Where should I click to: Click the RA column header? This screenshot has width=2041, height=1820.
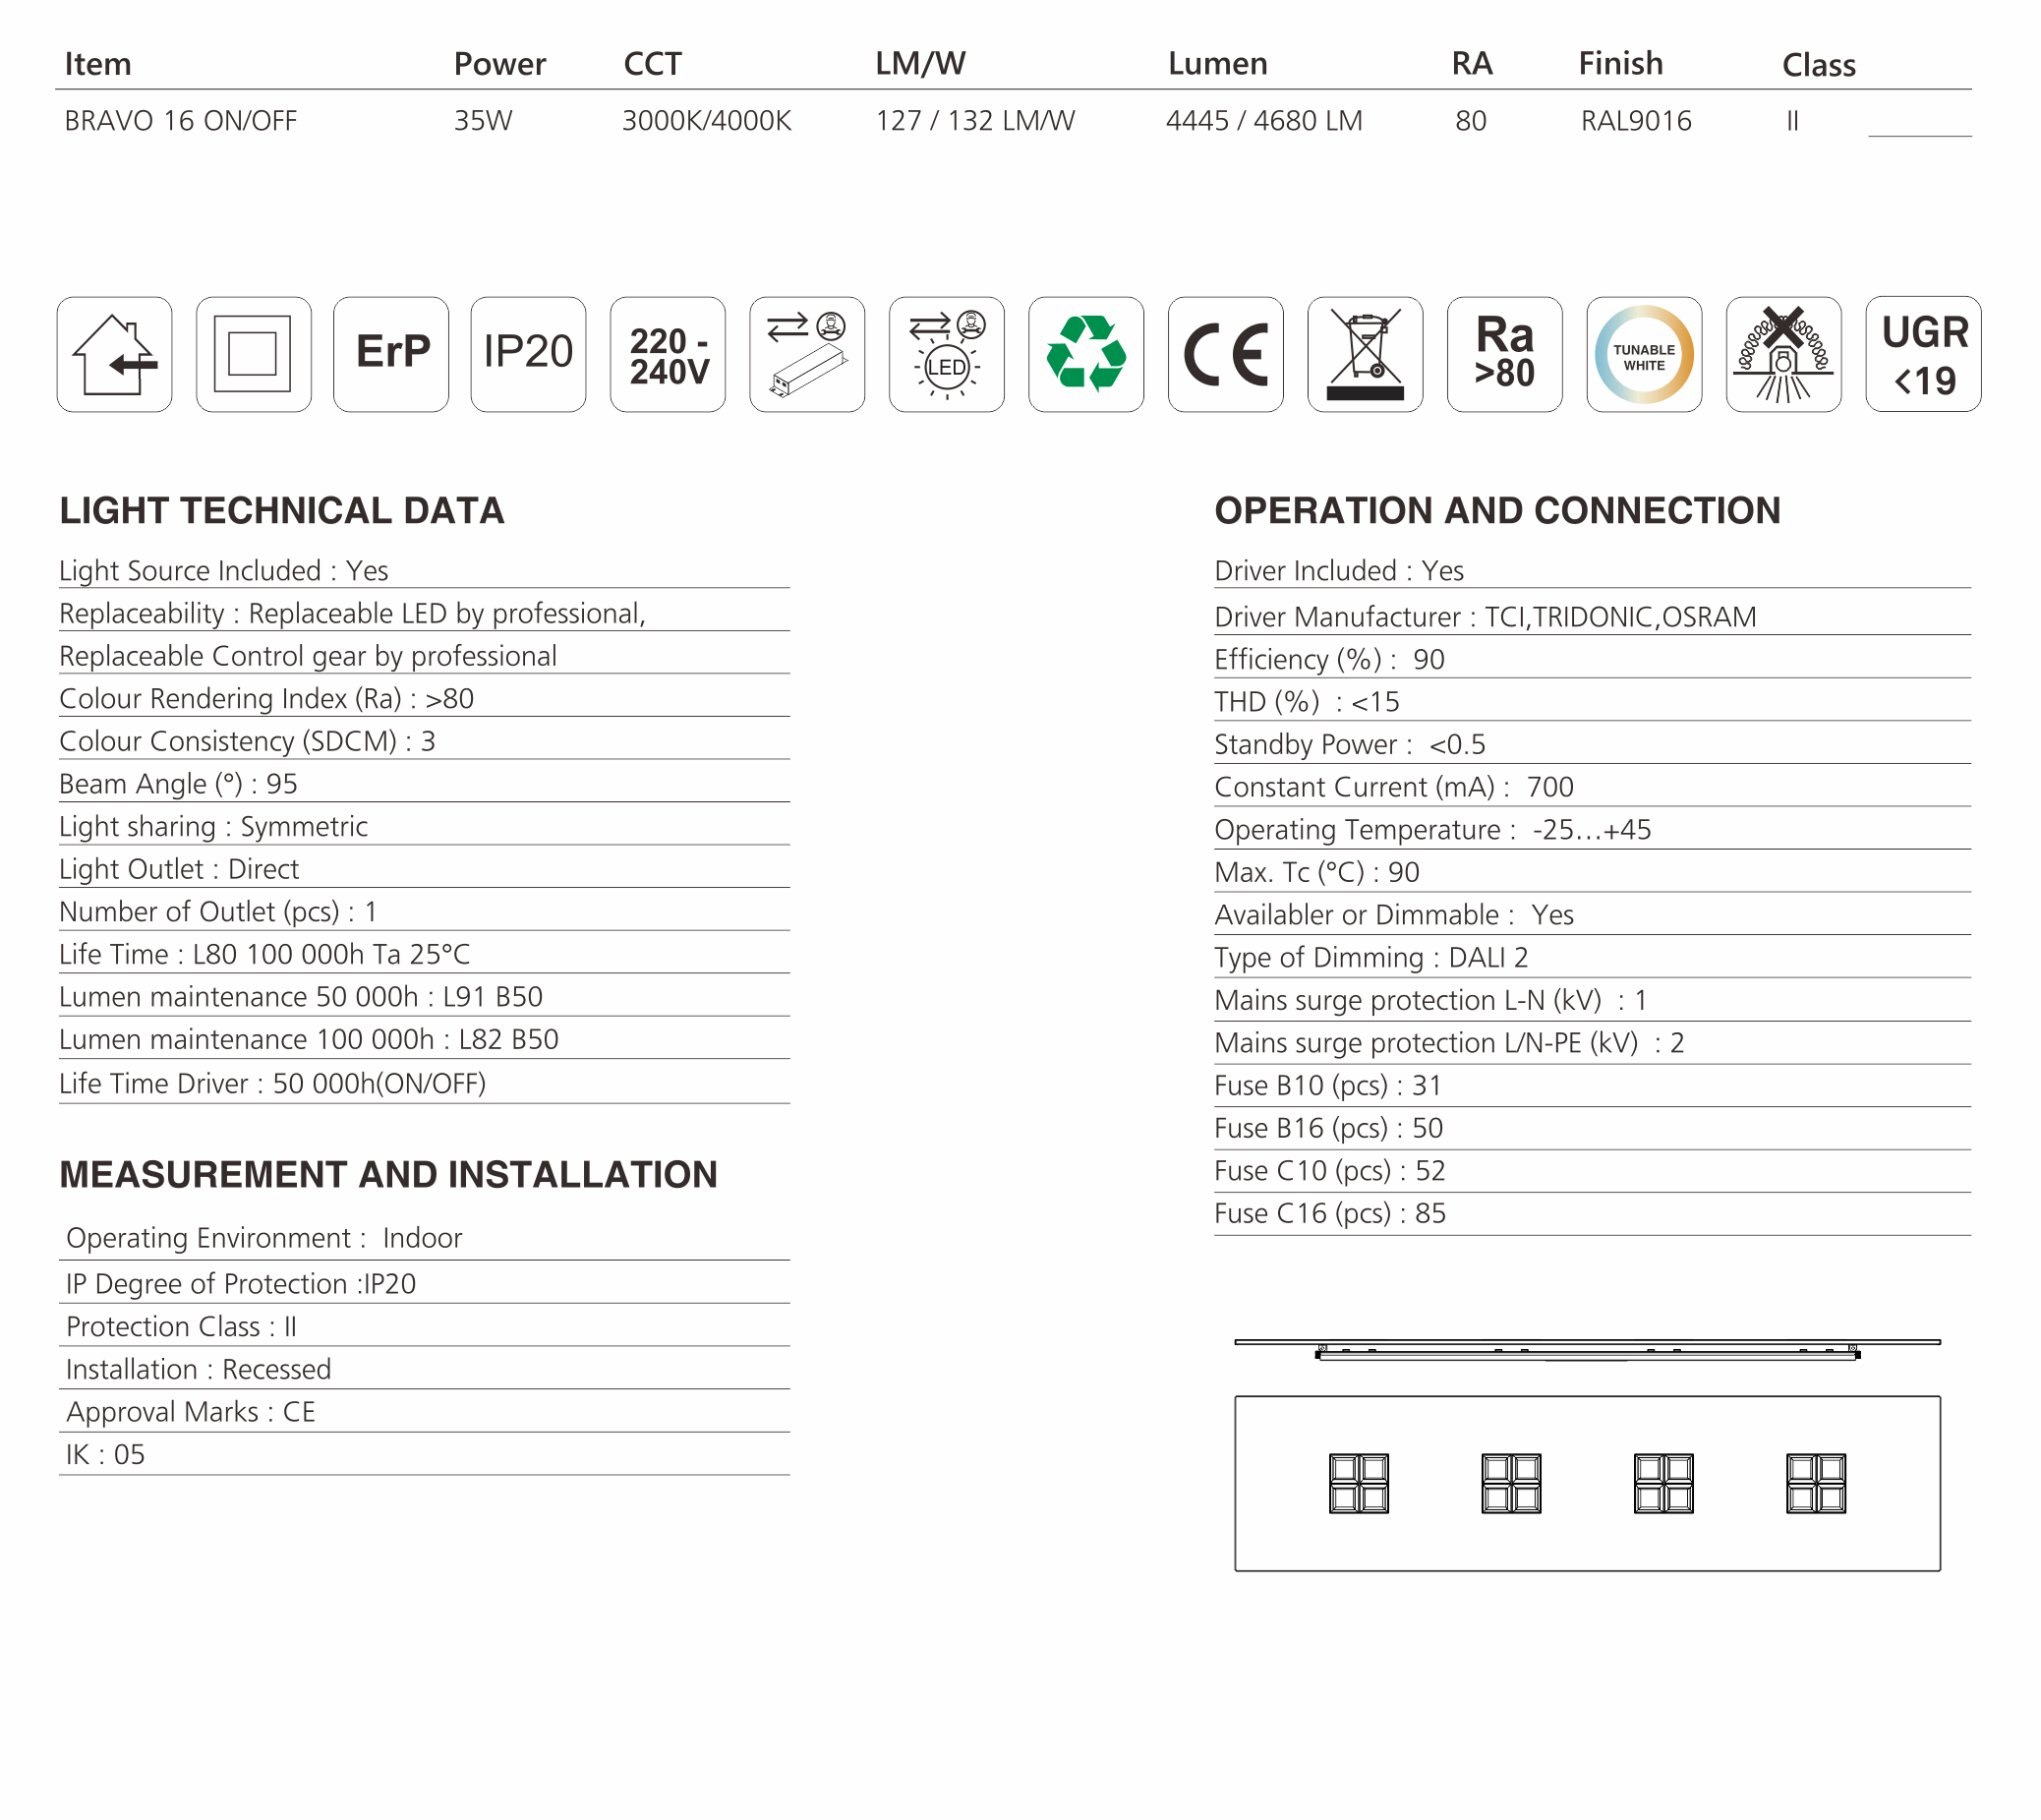(1472, 64)
